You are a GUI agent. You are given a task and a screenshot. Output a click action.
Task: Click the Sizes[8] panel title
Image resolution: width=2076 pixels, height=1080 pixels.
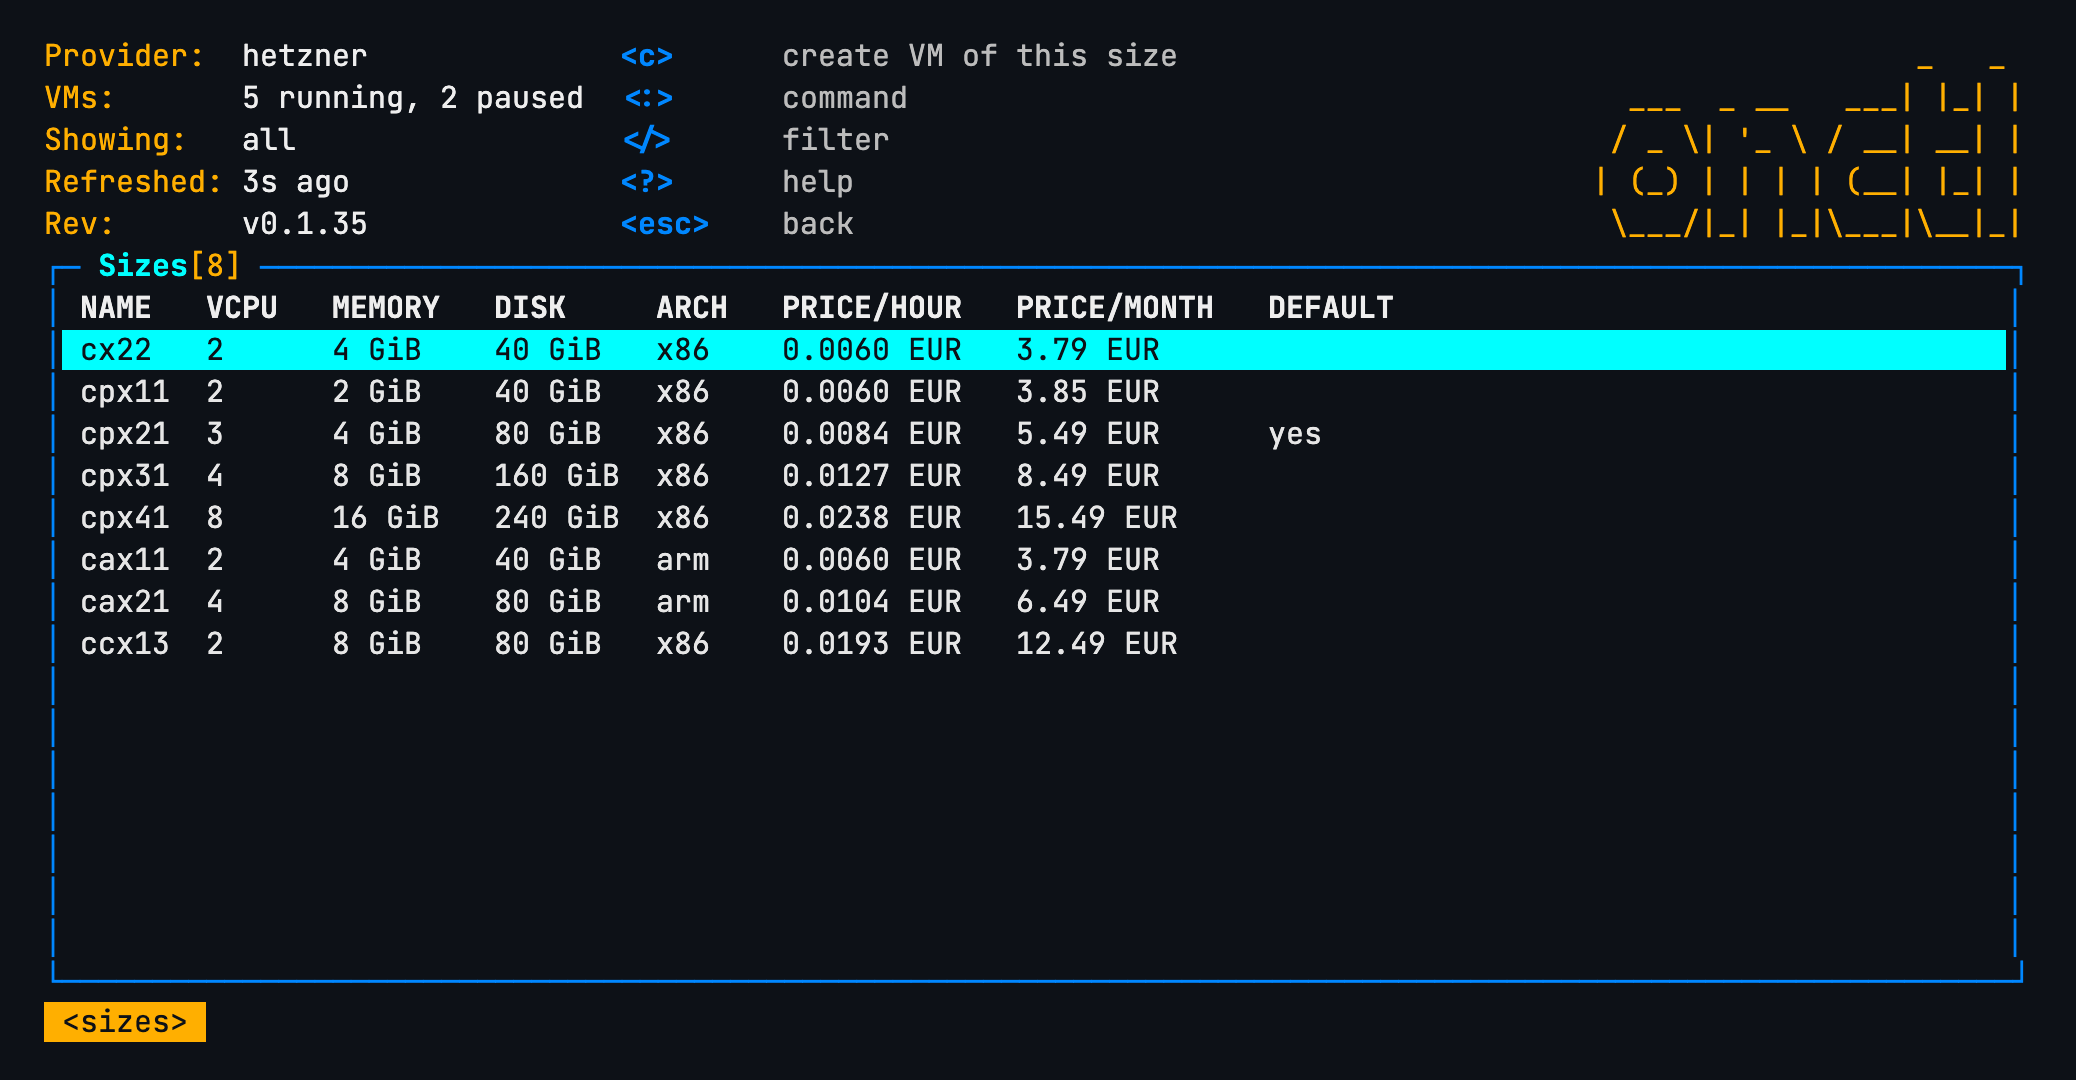169,266
